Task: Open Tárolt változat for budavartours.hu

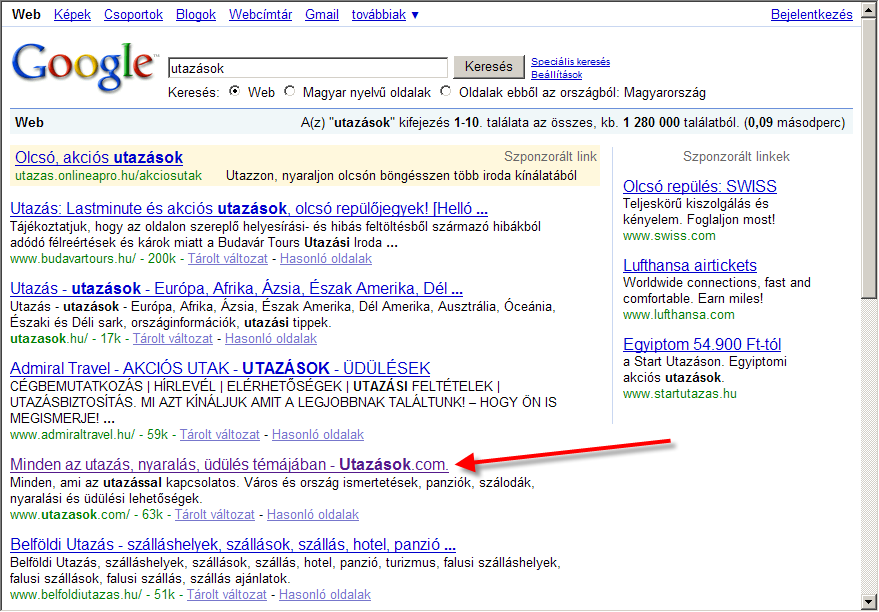Action: coord(228,259)
